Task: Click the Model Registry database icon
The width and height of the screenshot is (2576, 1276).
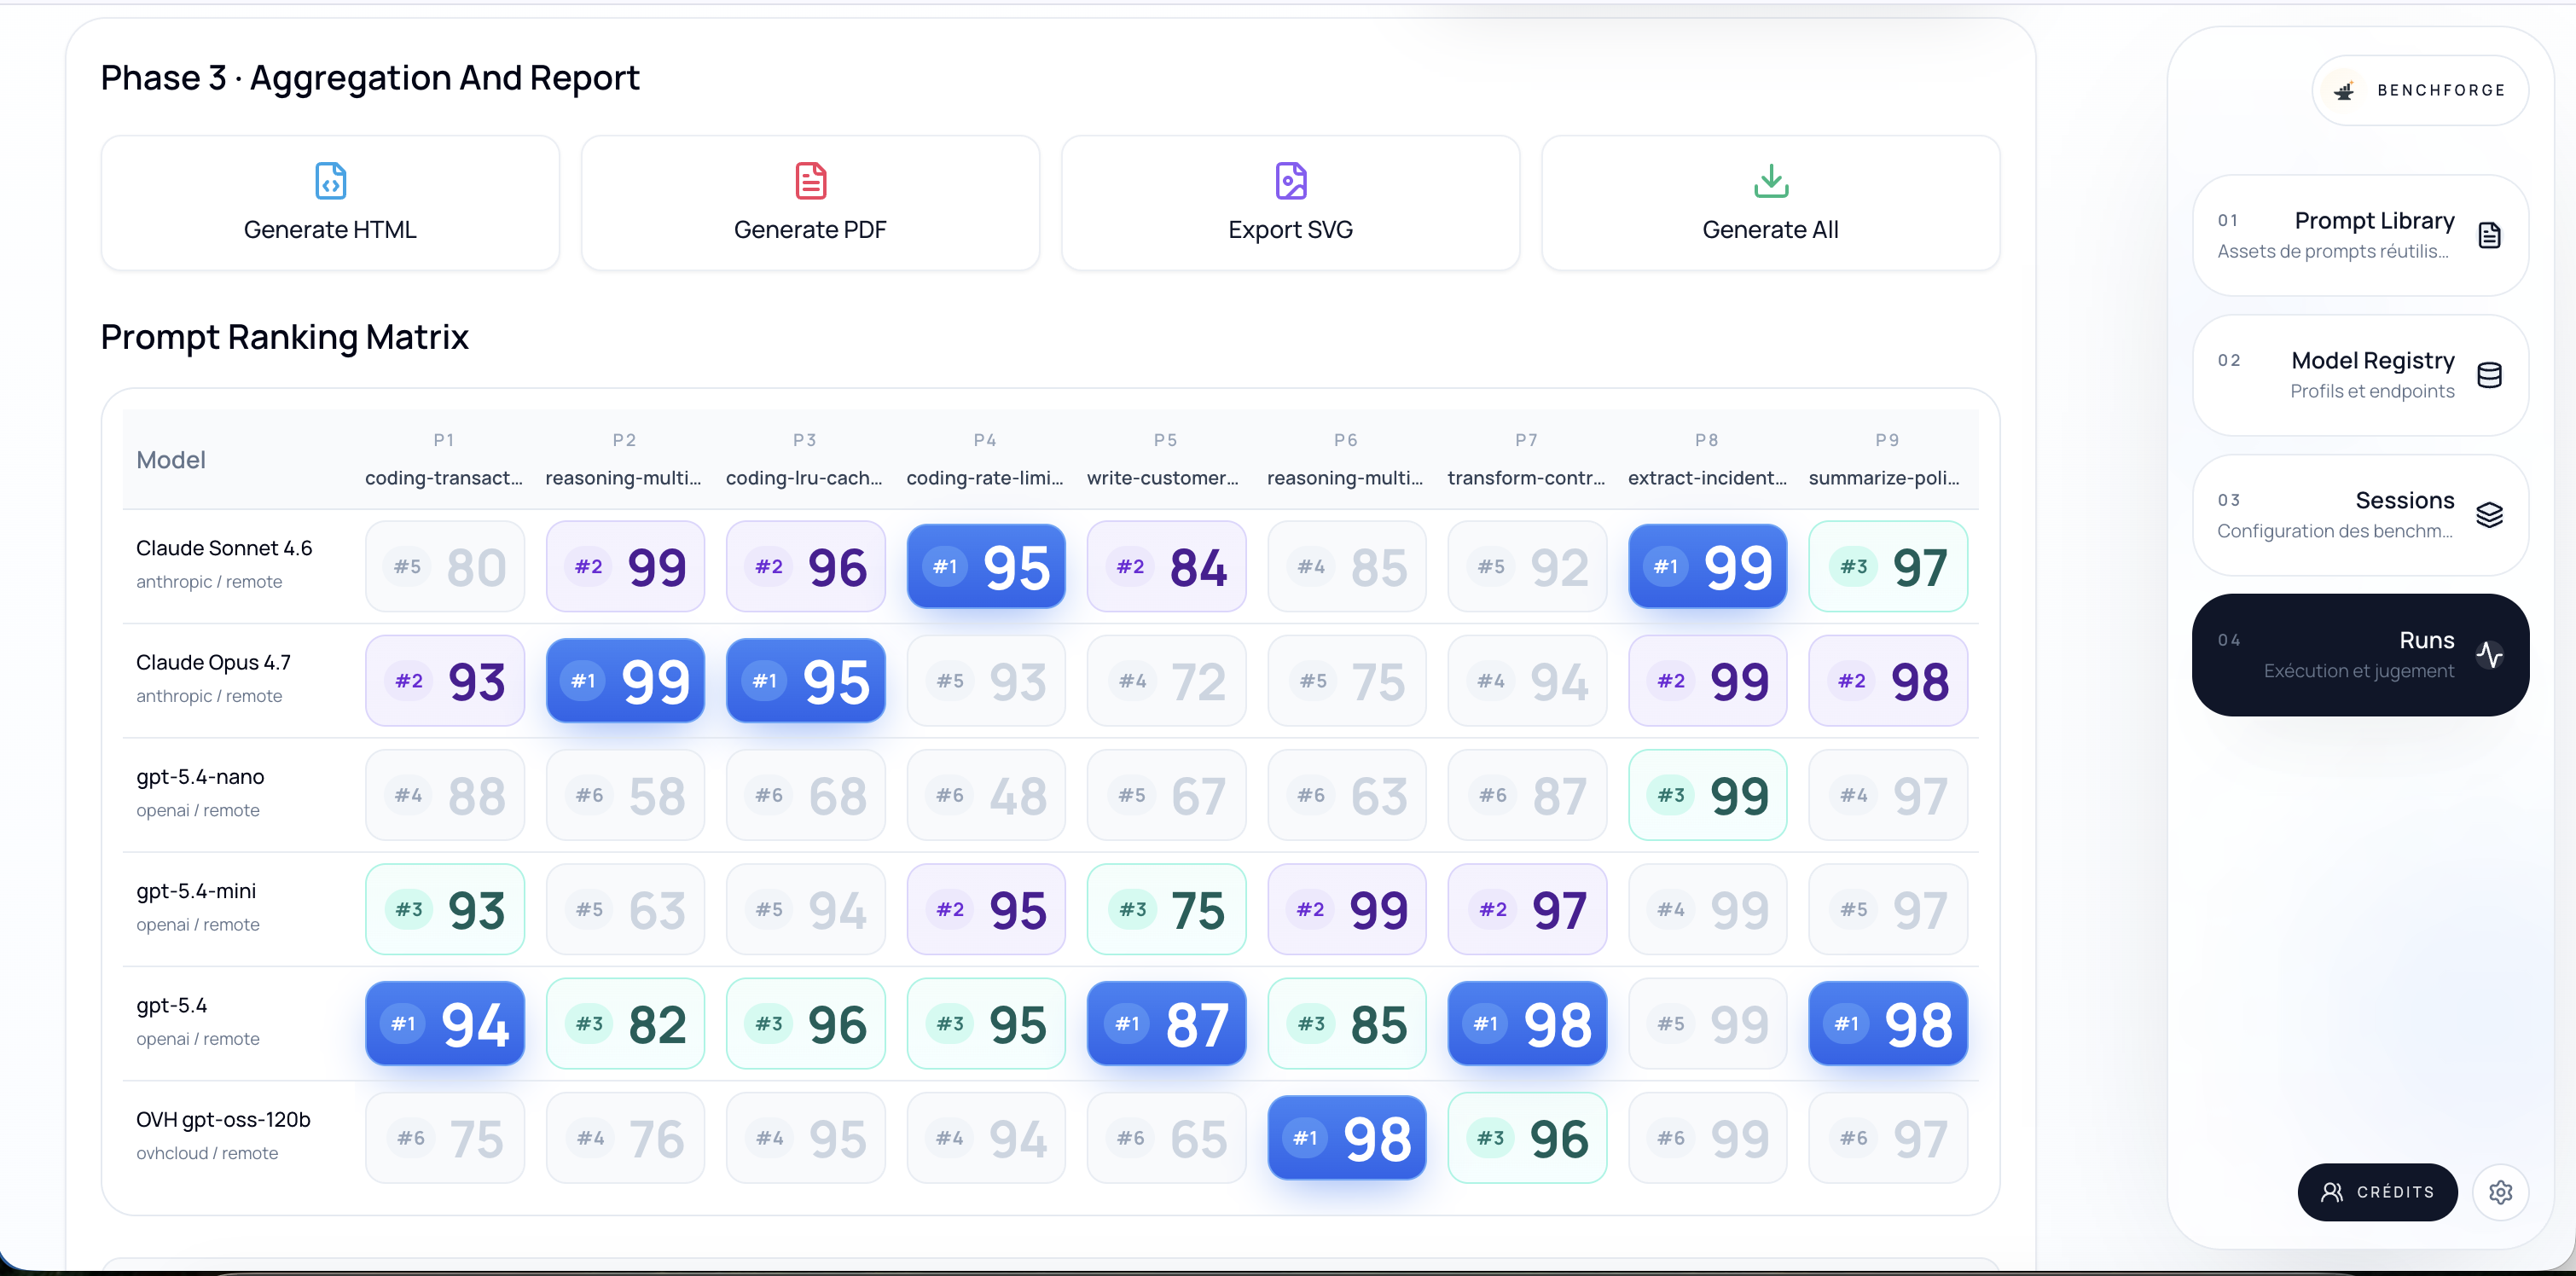Action: pyautogui.click(x=2489, y=376)
